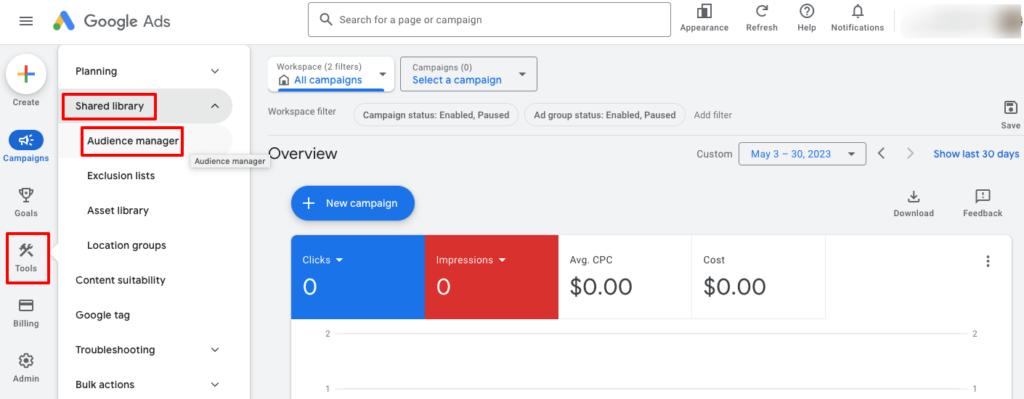Image resolution: width=1024 pixels, height=399 pixels.
Task: Click Add filter
Action: (712, 115)
